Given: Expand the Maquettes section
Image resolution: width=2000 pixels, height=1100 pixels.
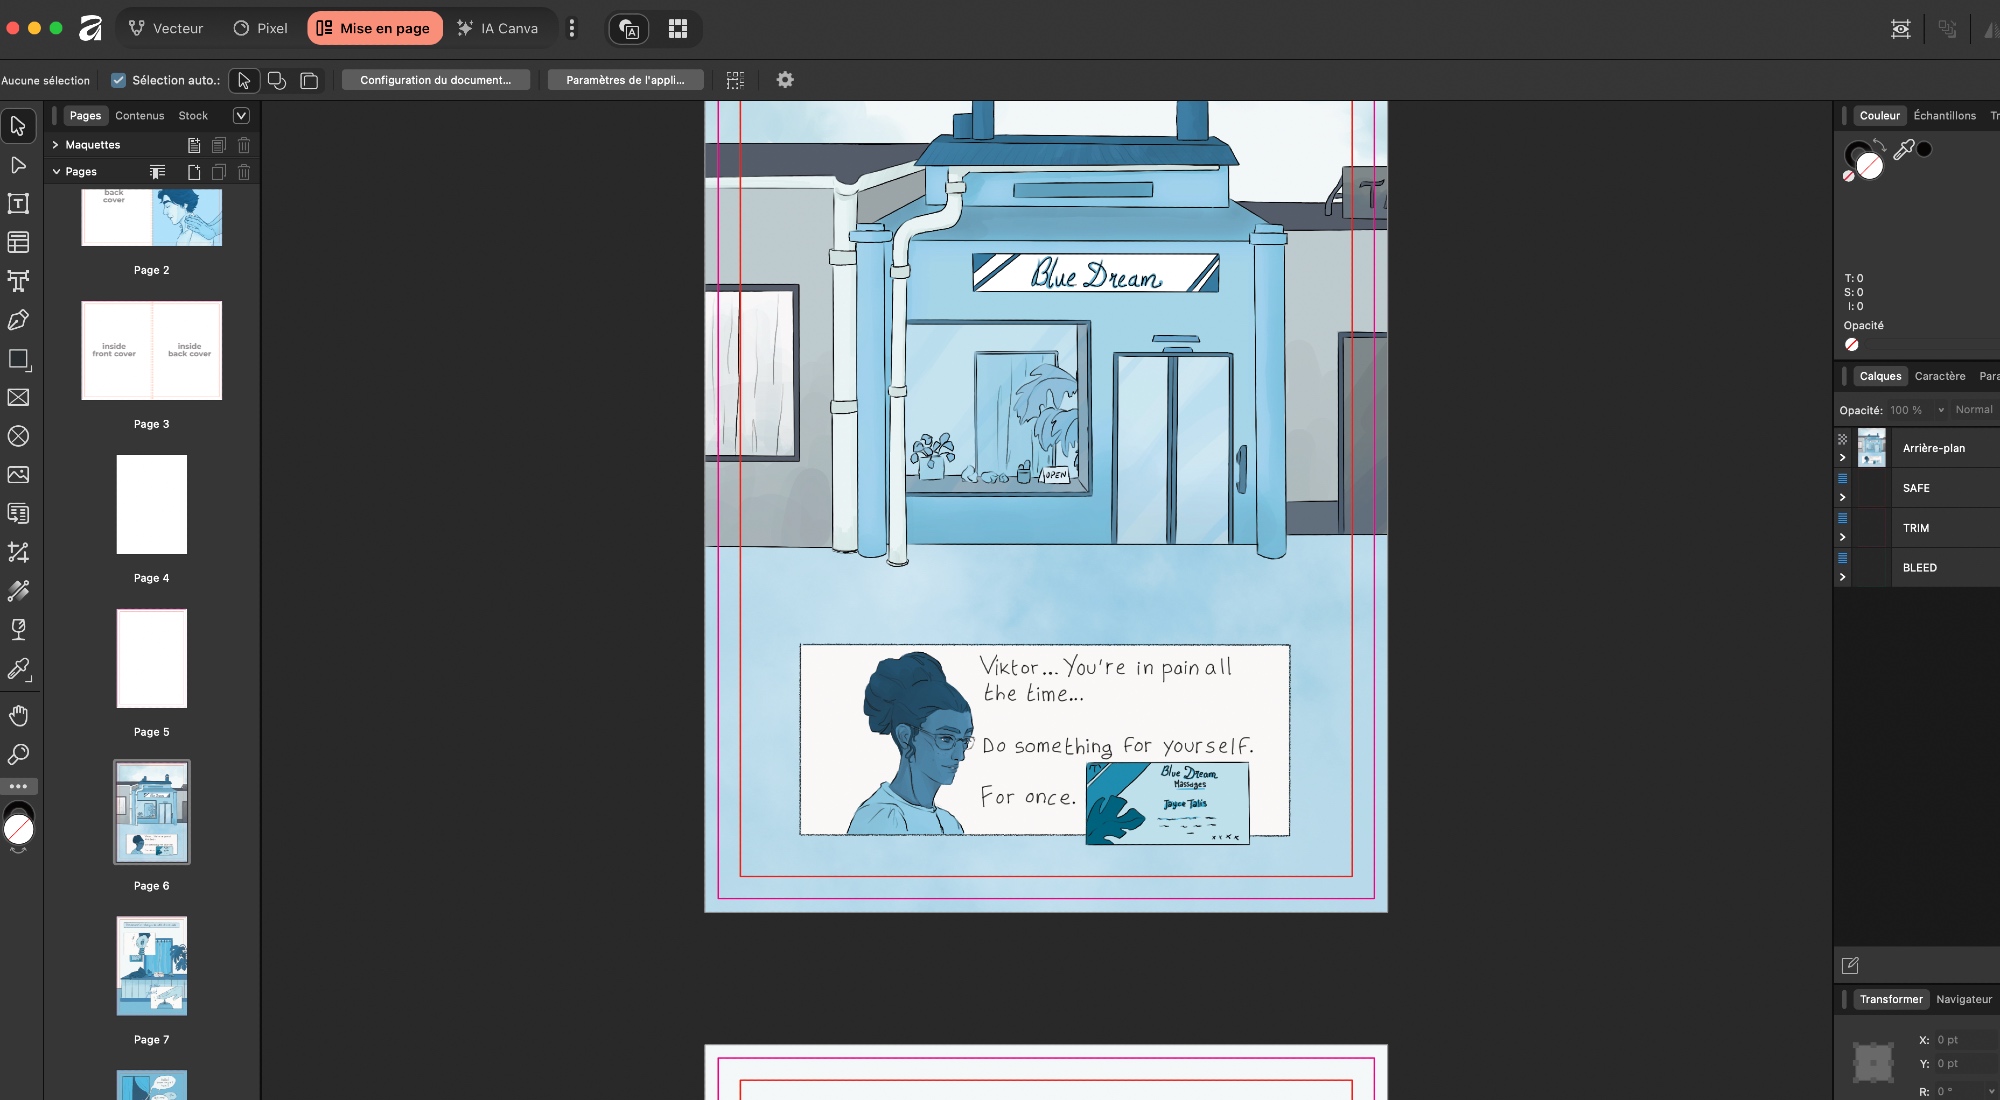Looking at the screenshot, I should tap(55, 145).
